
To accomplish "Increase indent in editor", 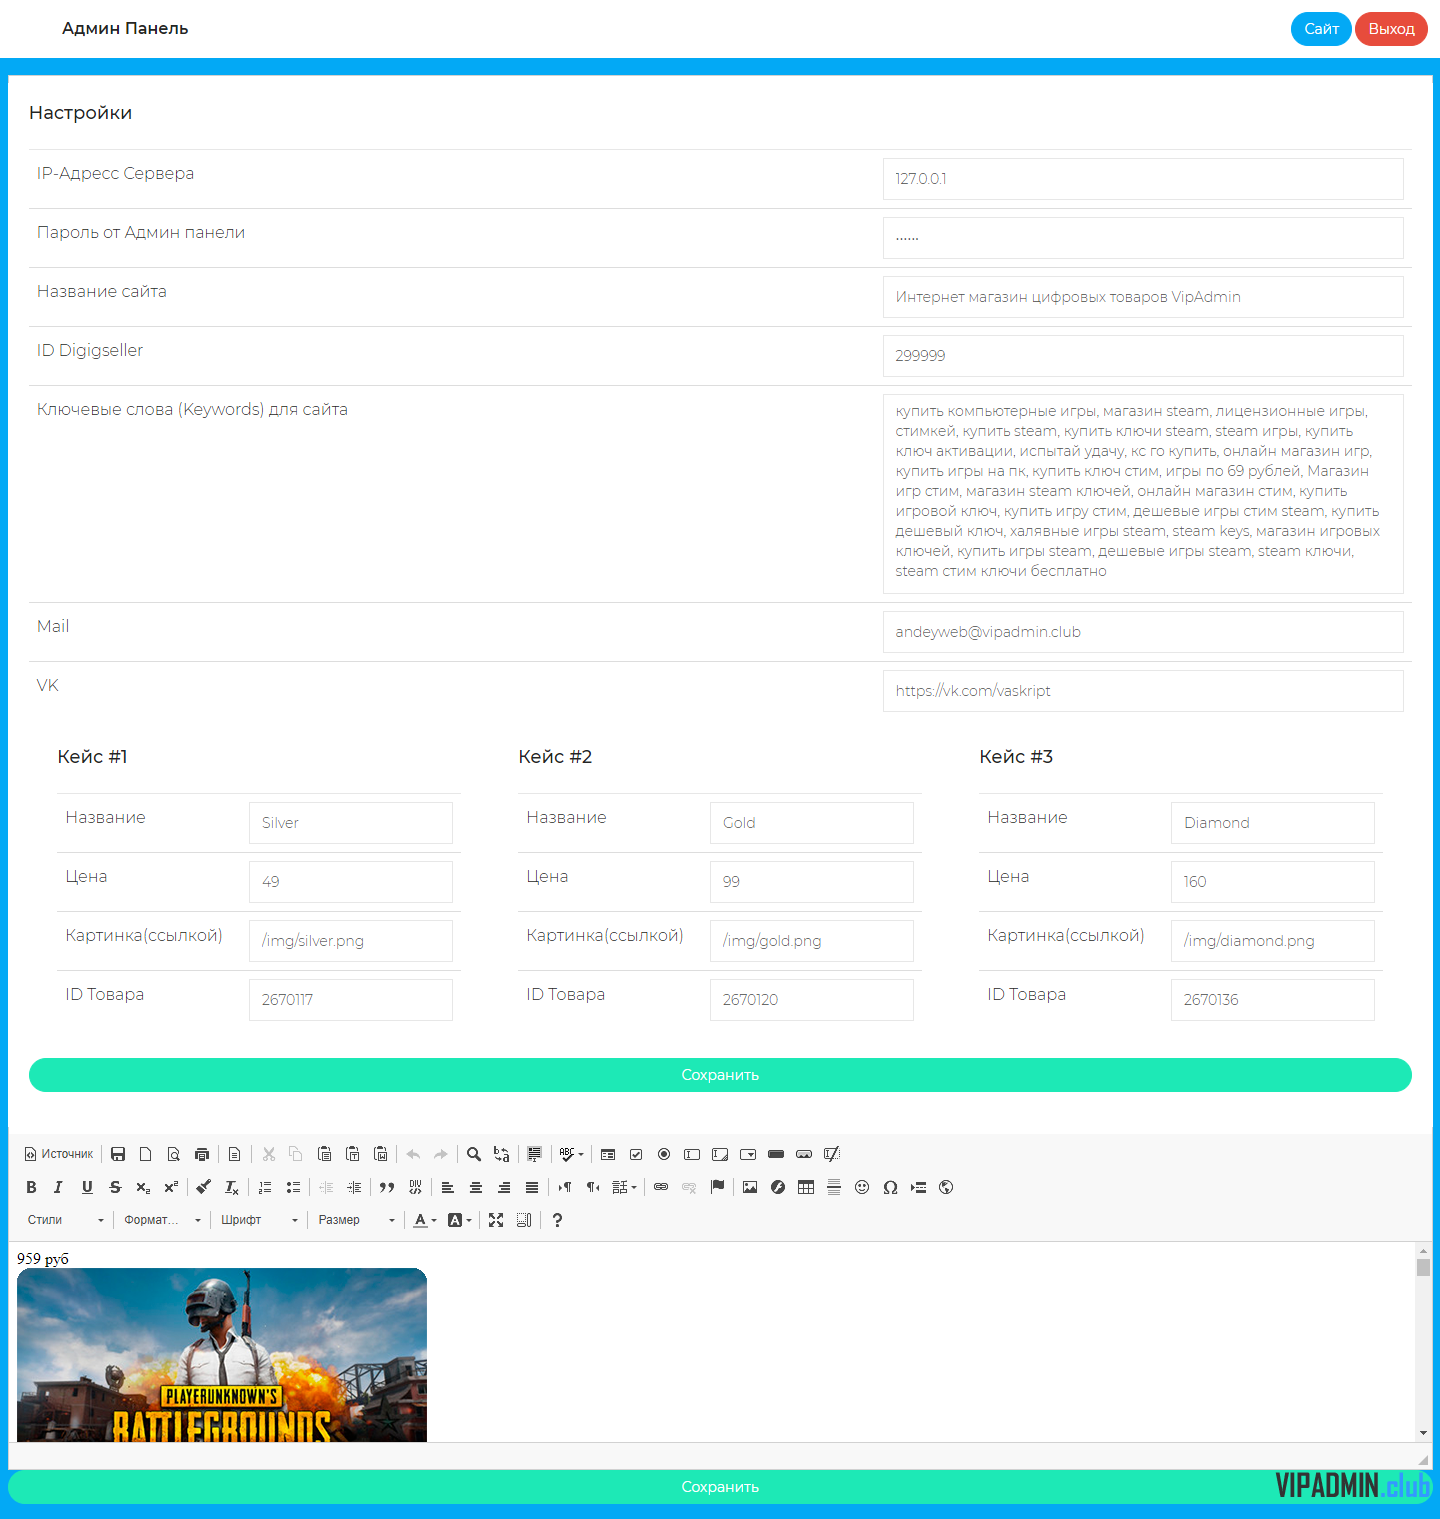I will point(354,1187).
